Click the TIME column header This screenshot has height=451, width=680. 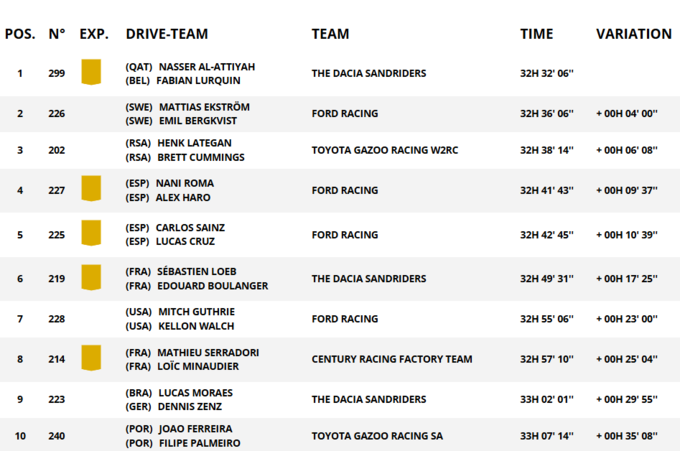536,34
